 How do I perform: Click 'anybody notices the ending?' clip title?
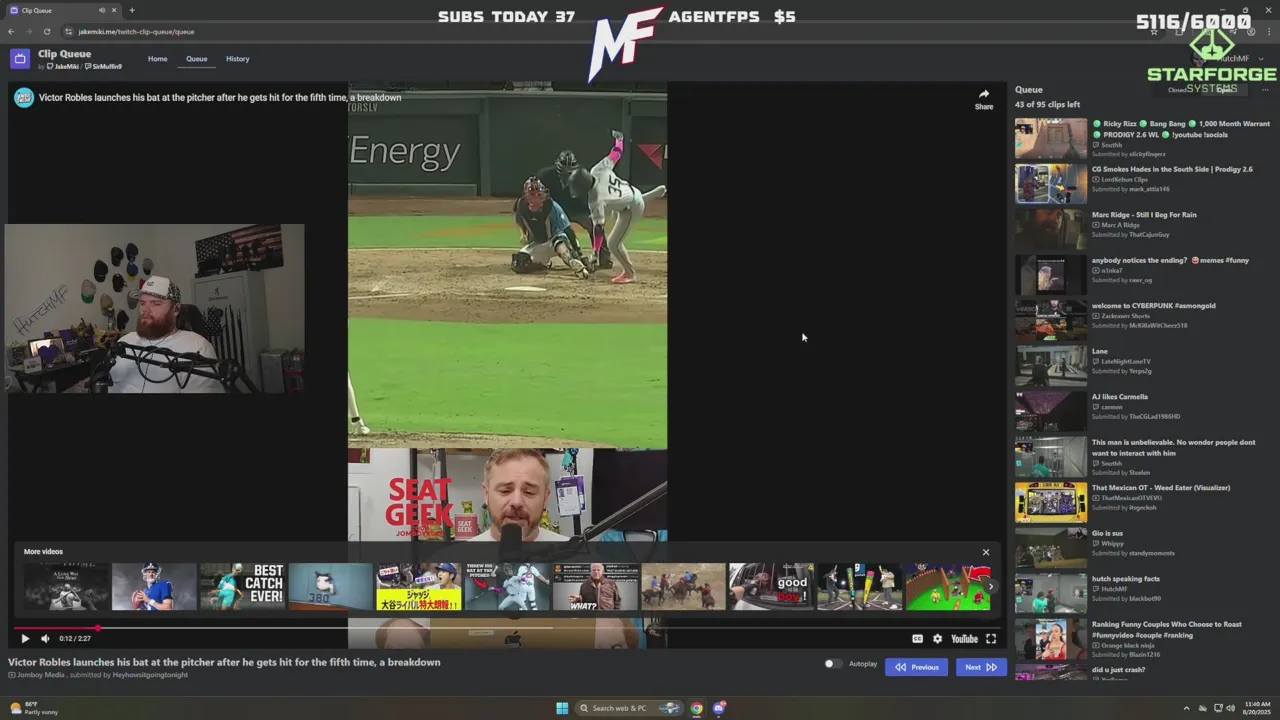tap(1169, 260)
